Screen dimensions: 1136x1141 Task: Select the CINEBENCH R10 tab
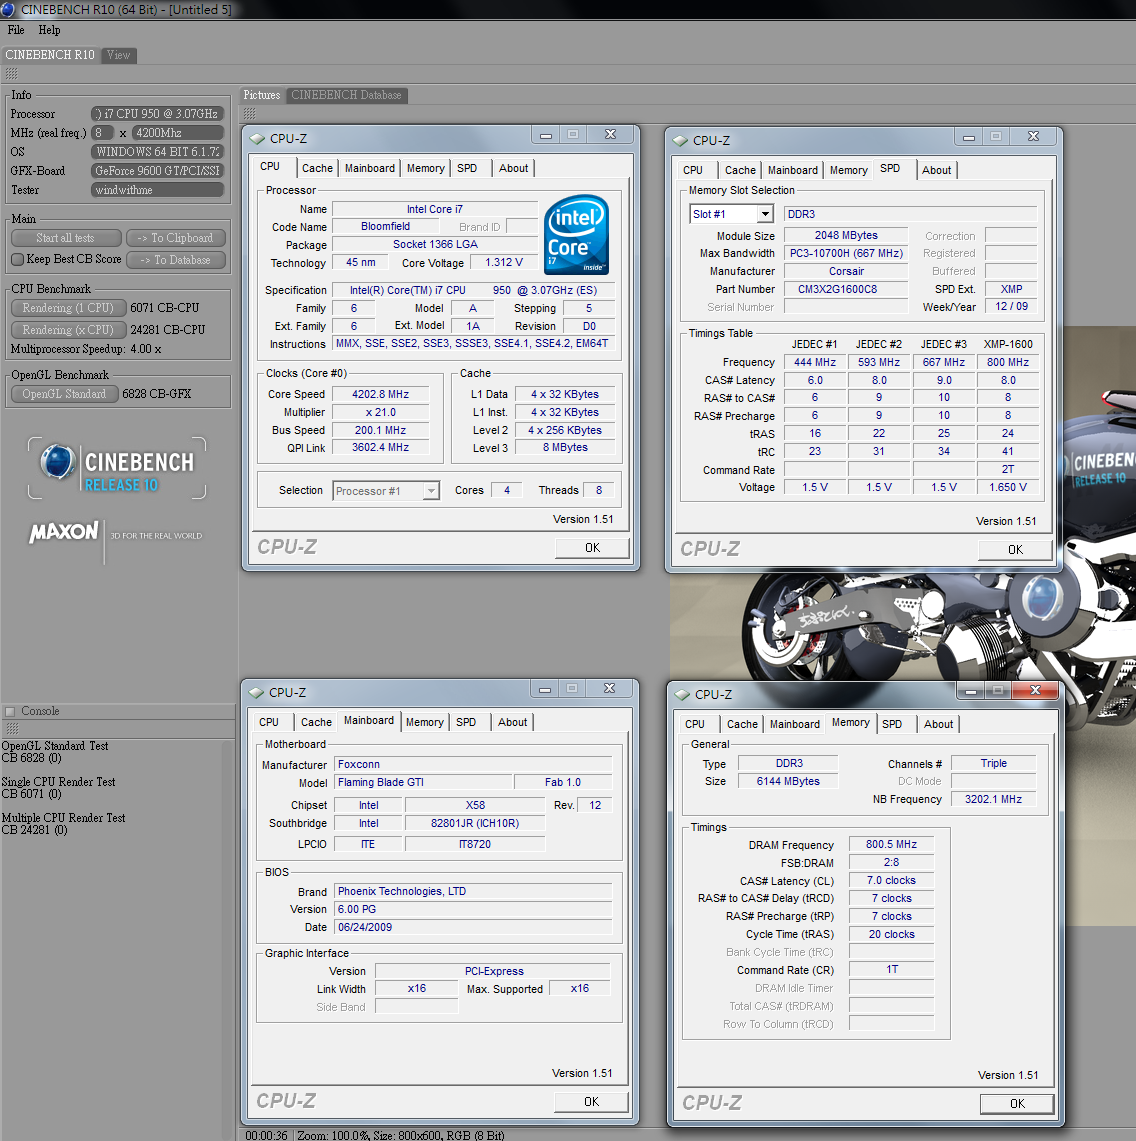point(50,55)
